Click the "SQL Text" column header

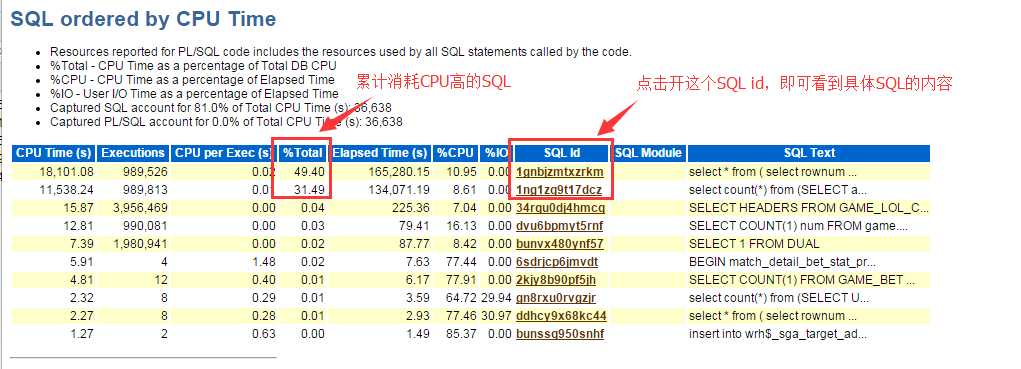(809, 153)
